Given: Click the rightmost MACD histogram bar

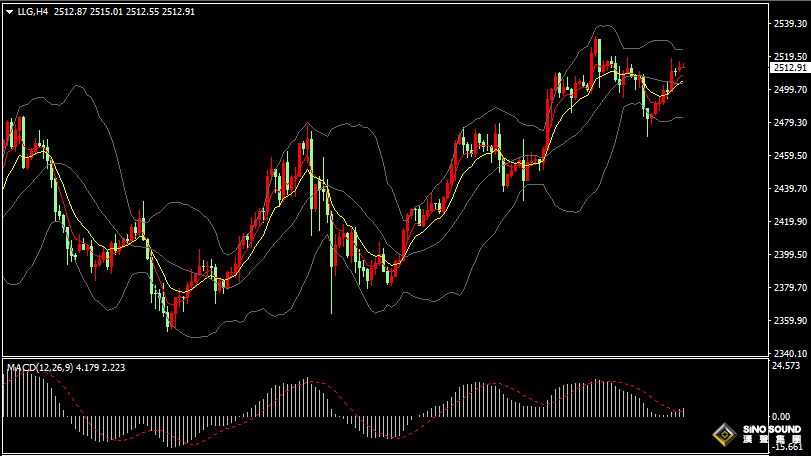Looking at the screenshot, I should click(684, 412).
